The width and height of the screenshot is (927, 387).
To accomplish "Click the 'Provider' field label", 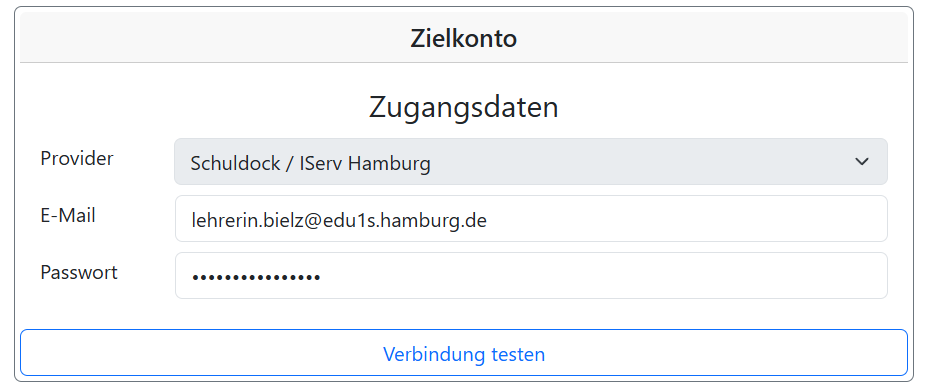I will (x=77, y=158).
